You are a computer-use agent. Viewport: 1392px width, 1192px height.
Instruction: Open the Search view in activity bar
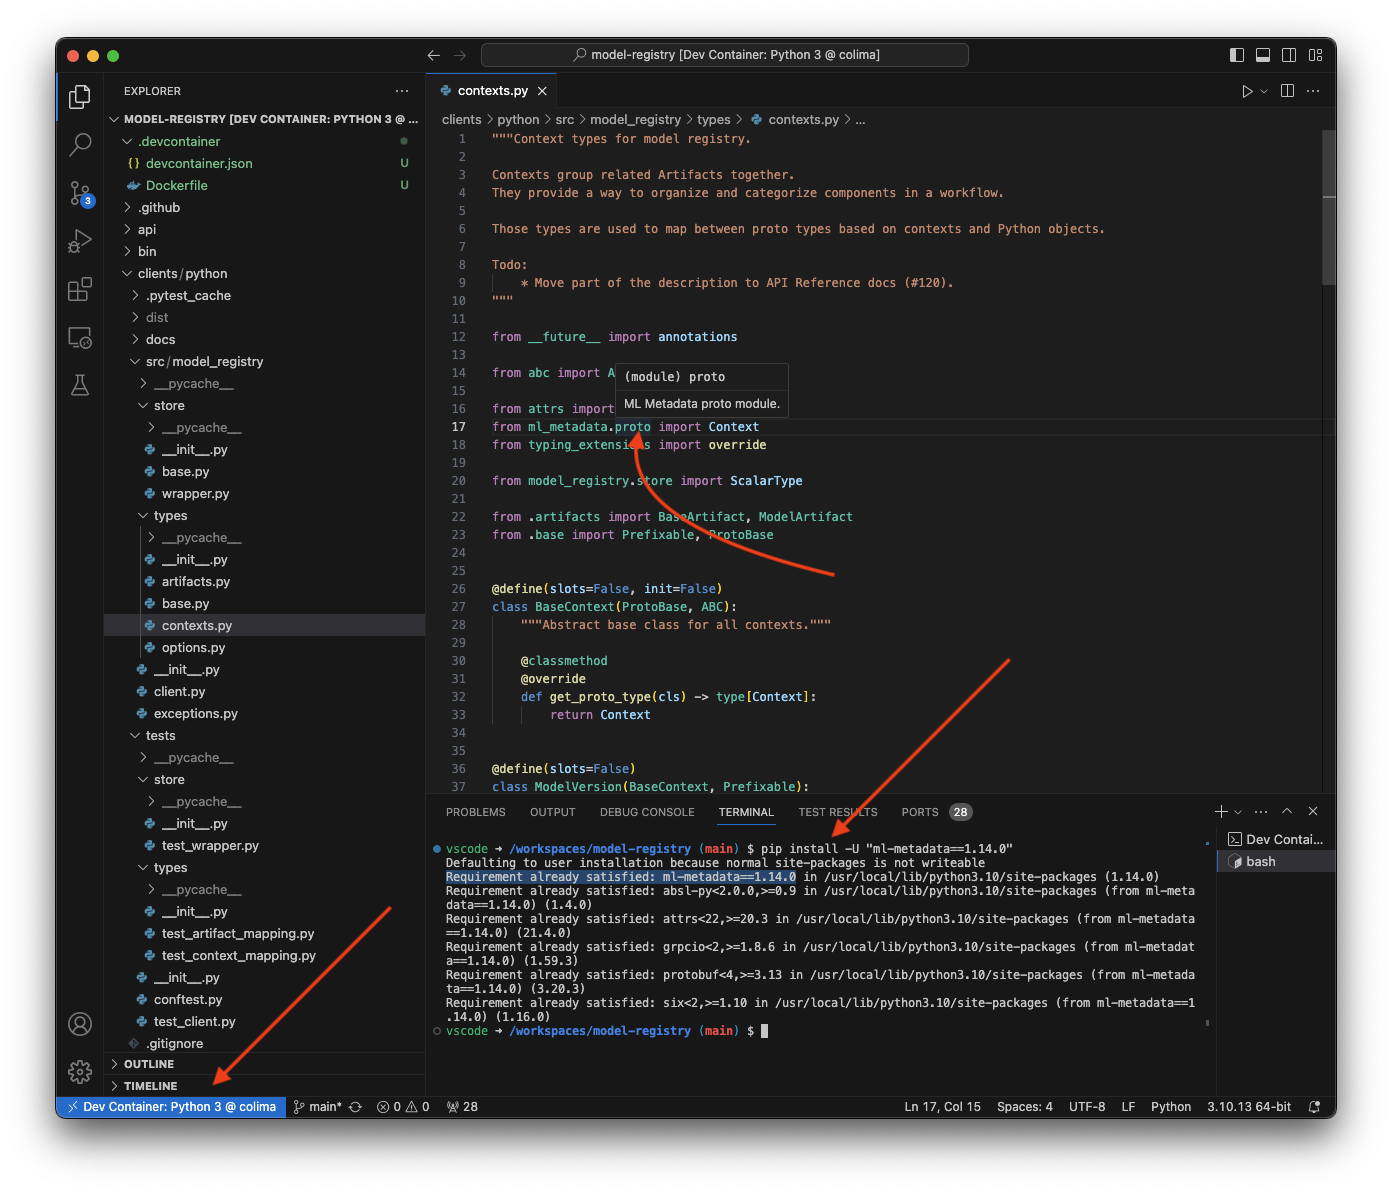[80, 145]
